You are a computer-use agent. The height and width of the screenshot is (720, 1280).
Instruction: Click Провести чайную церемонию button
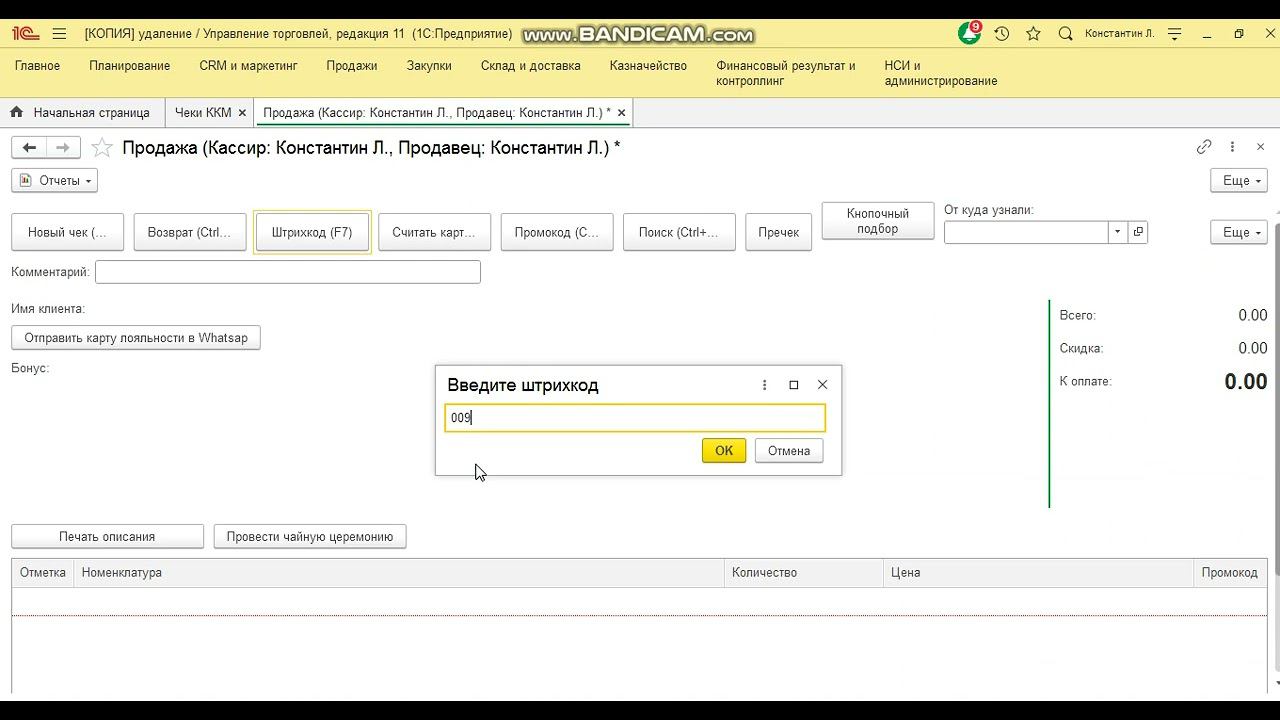[x=310, y=537]
